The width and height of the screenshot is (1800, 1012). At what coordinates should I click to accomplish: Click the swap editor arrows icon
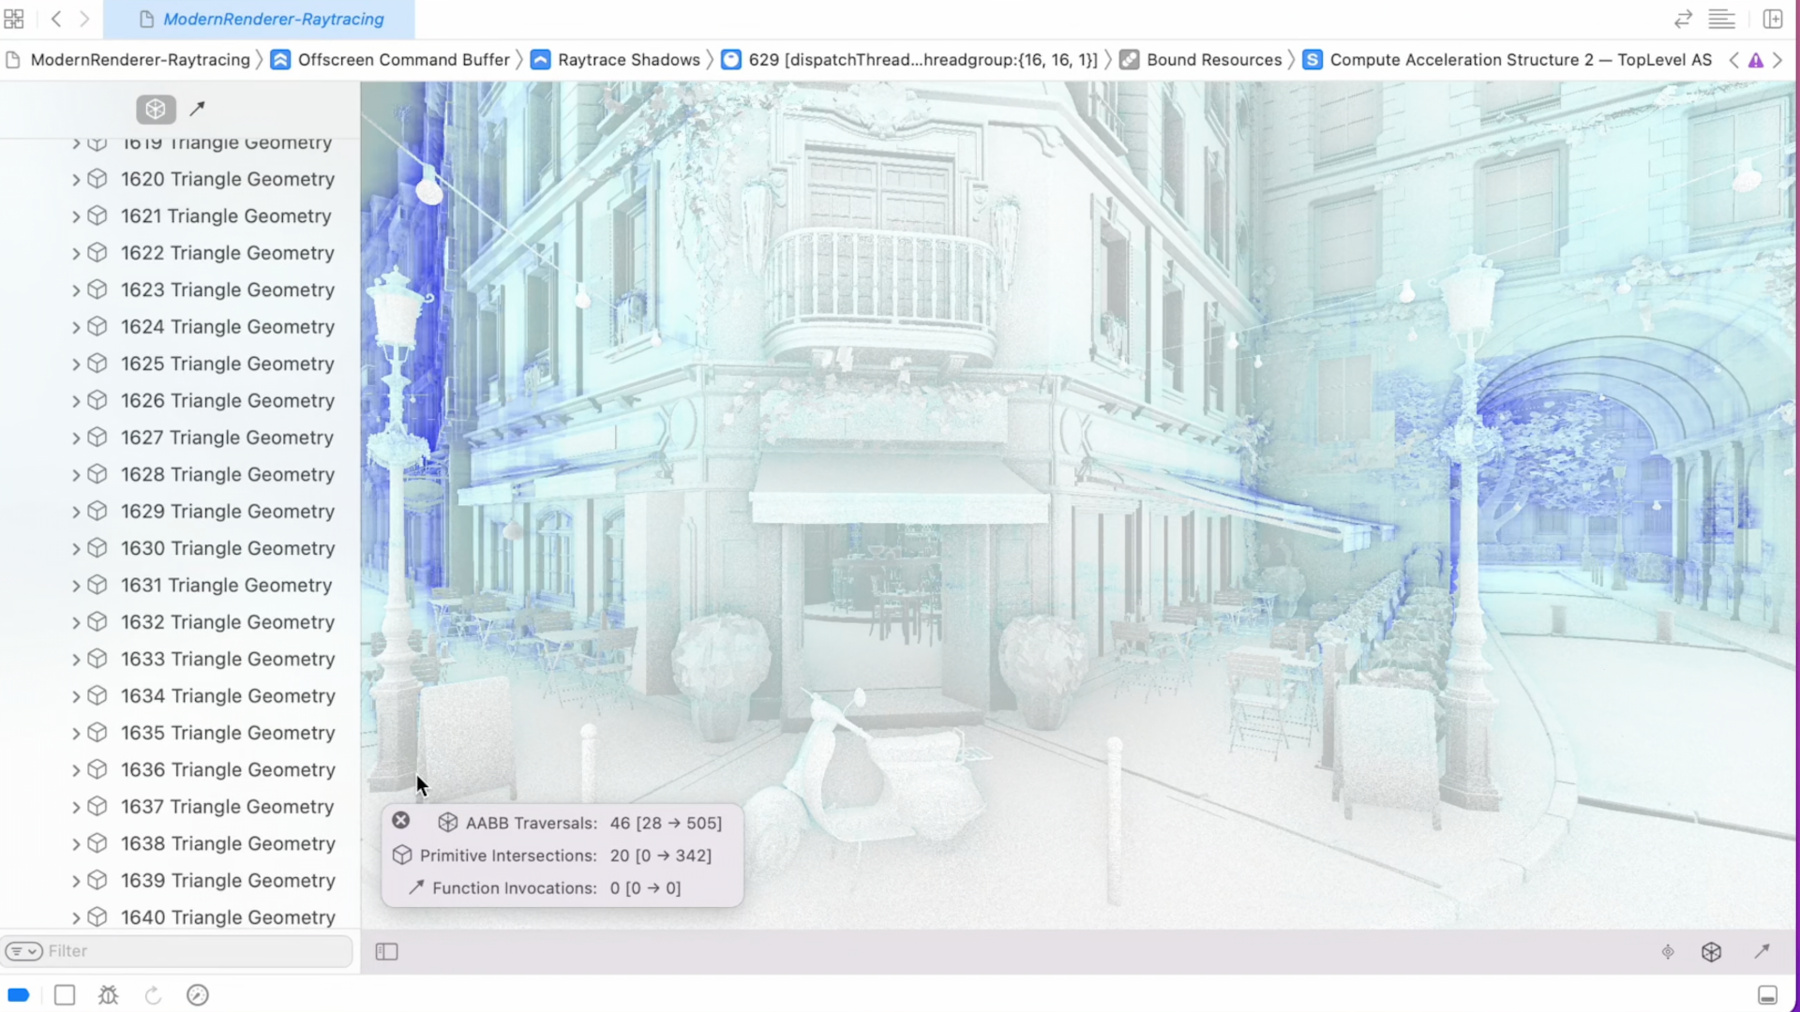click(1683, 19)
